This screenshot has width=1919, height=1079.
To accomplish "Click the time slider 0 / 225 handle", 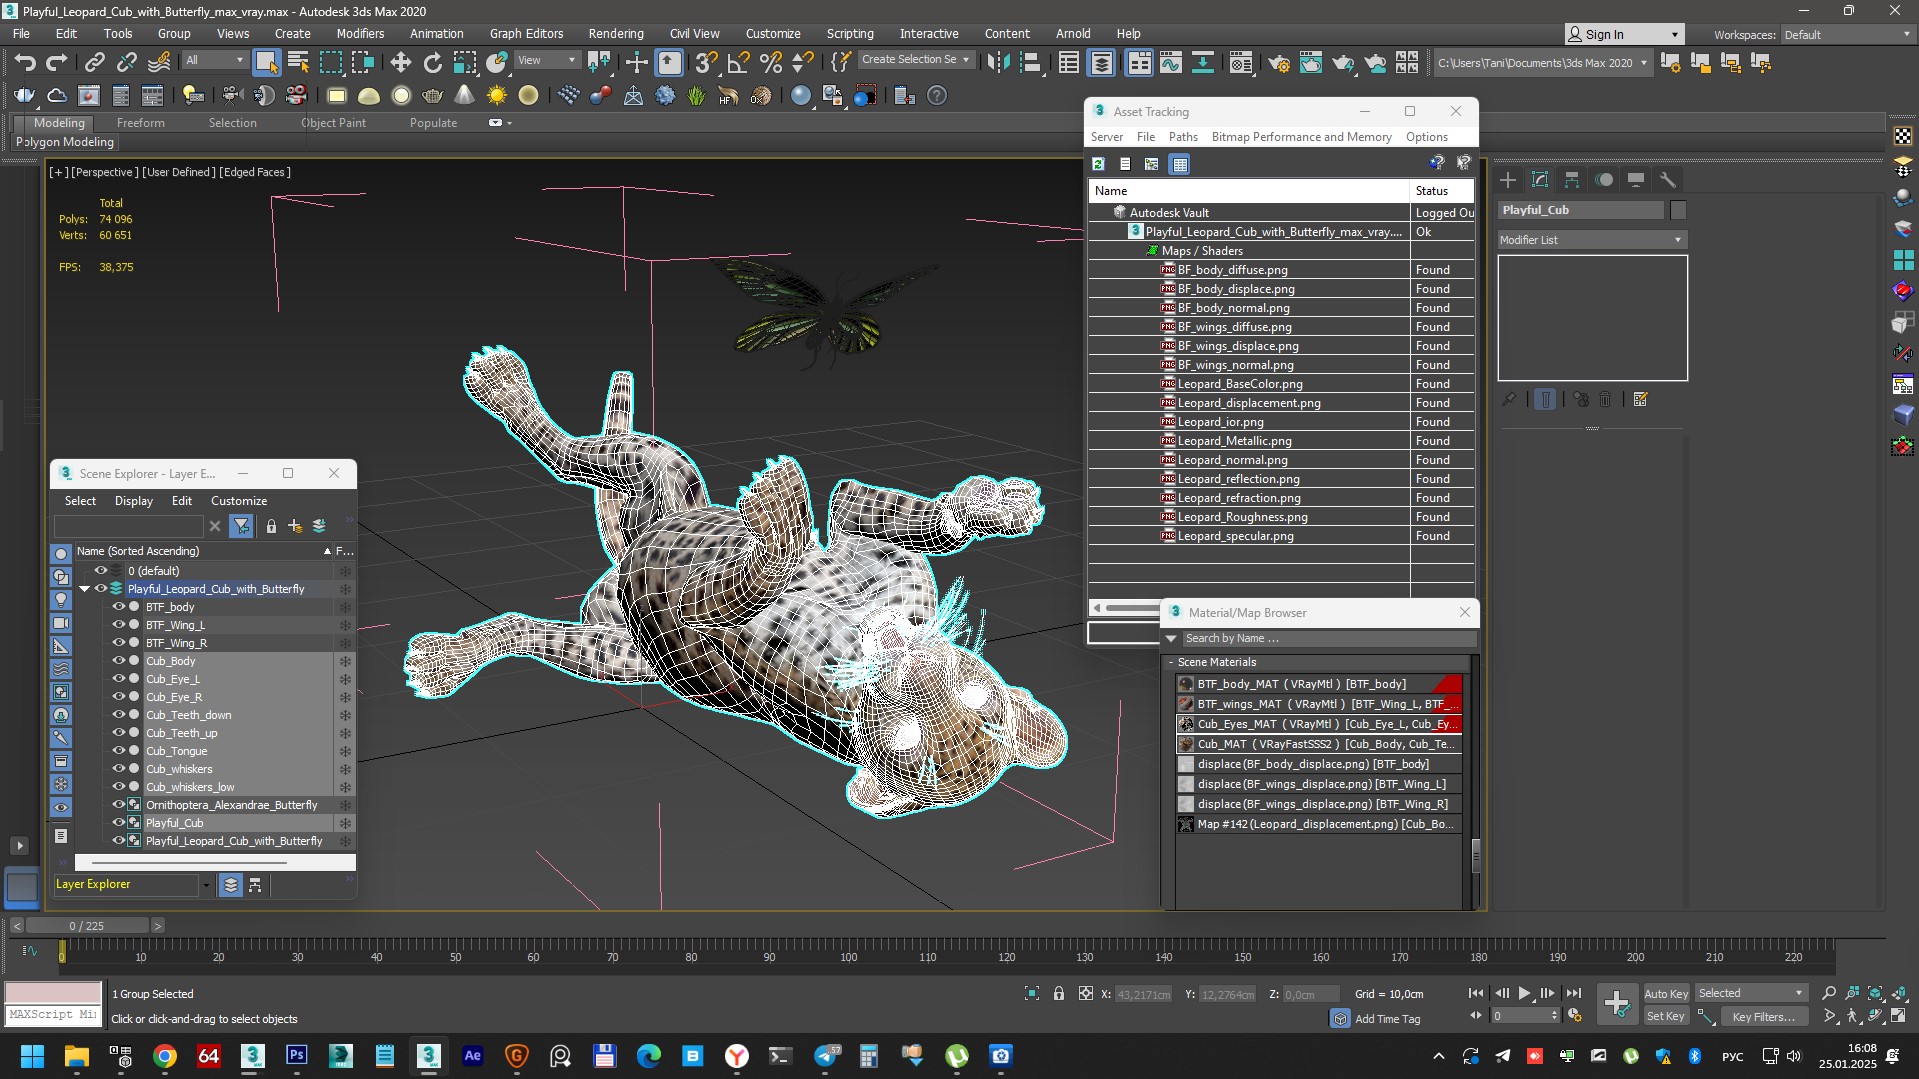I will click(87, 926).
